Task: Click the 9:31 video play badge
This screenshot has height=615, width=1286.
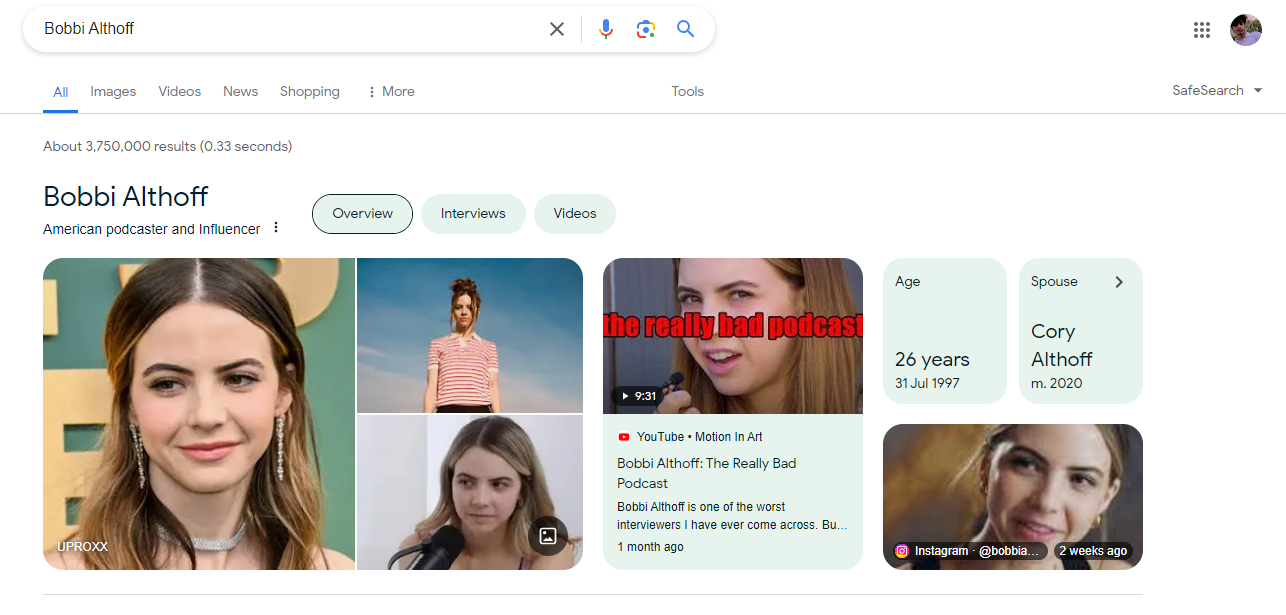Action: [x=638, y=396]
